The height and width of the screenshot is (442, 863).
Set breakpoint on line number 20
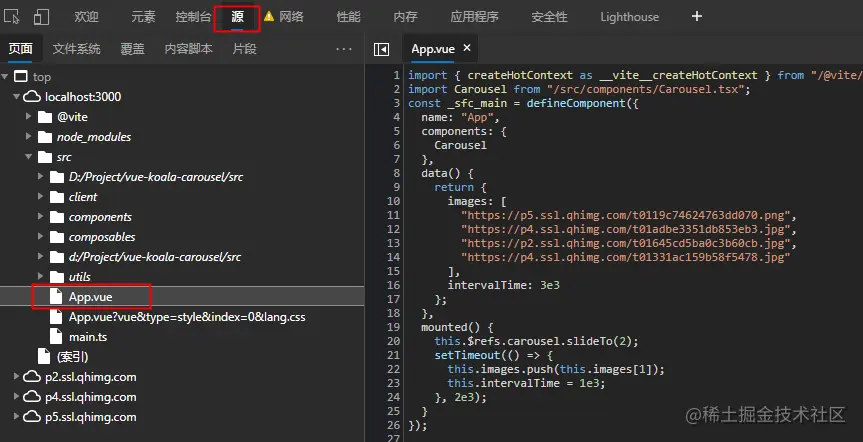tap(394, 341)
